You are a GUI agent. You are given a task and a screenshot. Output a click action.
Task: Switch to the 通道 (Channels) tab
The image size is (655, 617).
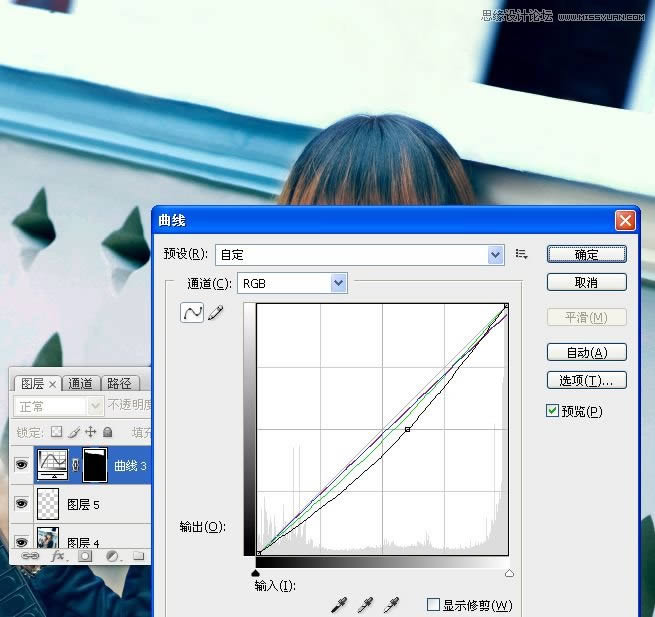coord(81,383)
